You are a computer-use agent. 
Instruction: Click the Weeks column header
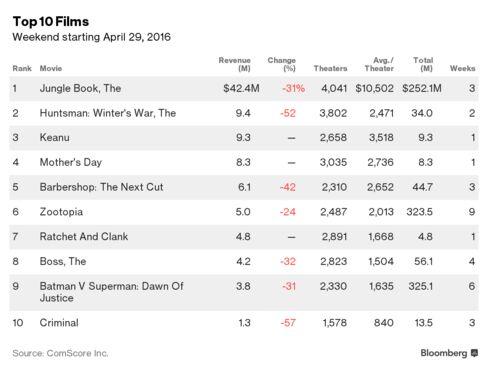click(462, 68)
